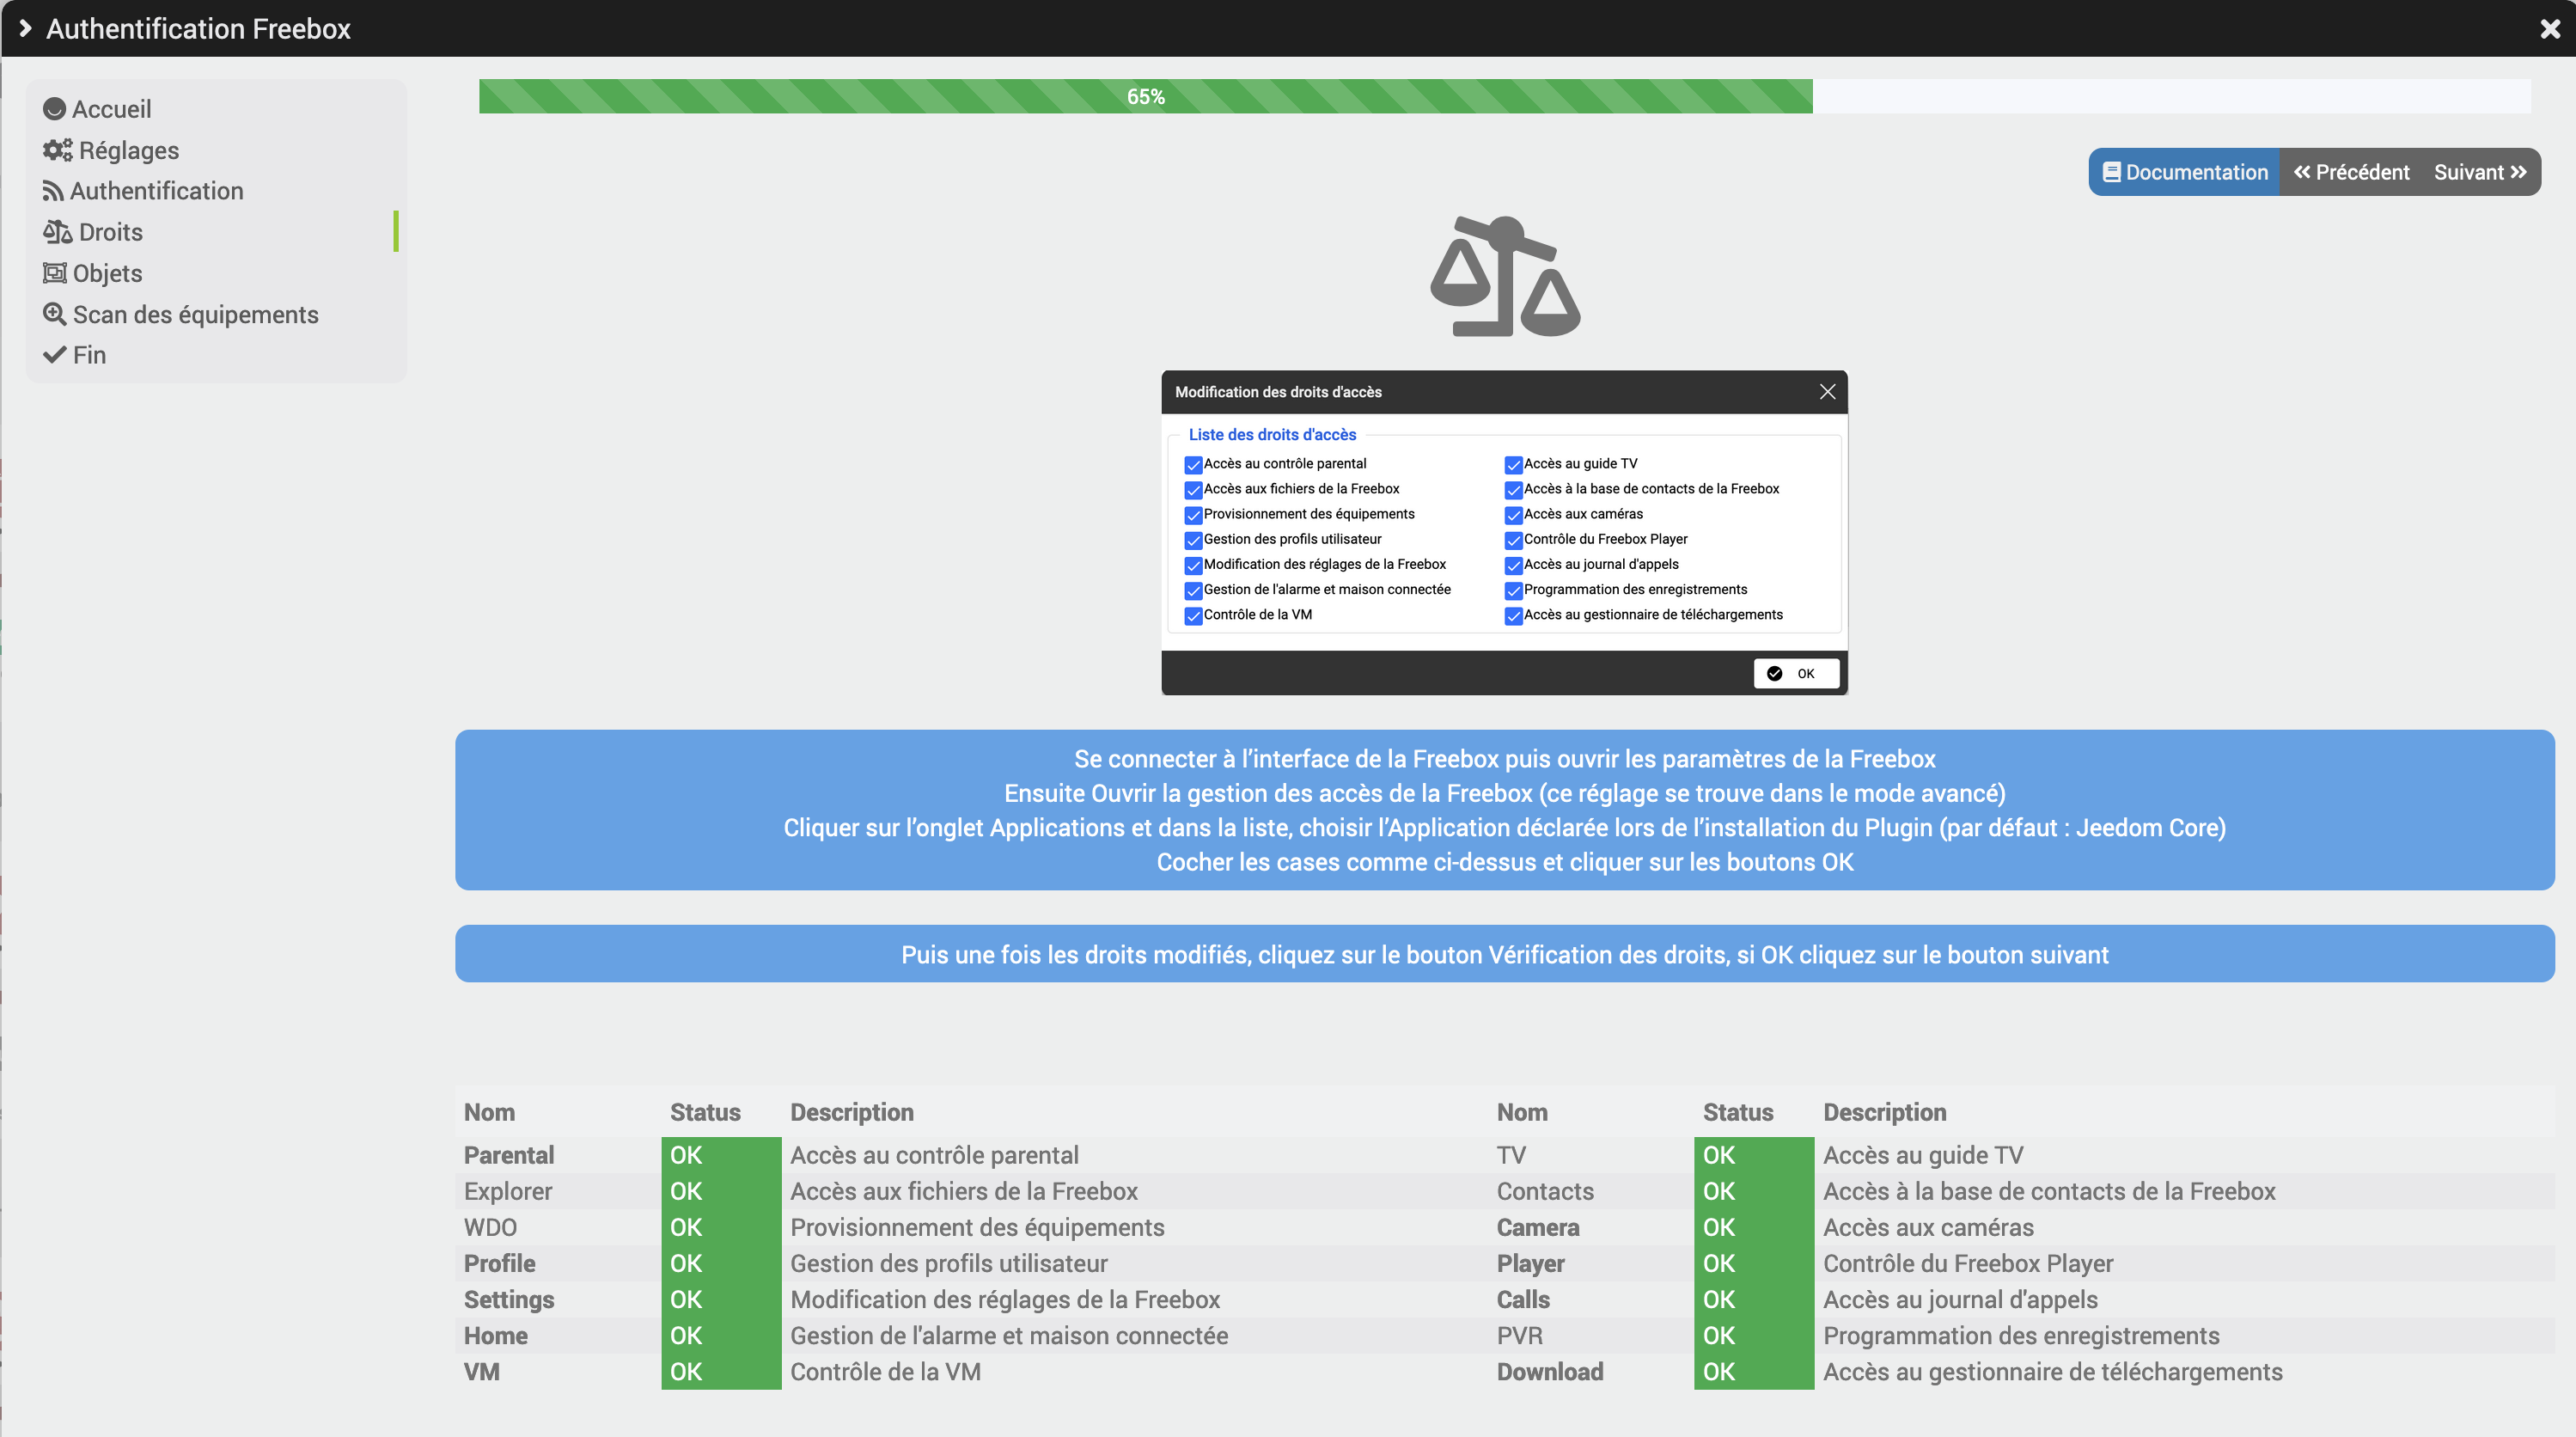The height and width of the screenshot is (1437, 2576).
Task: Toggle Accès aux caméras checkbox
Action: coord(1513,515)
